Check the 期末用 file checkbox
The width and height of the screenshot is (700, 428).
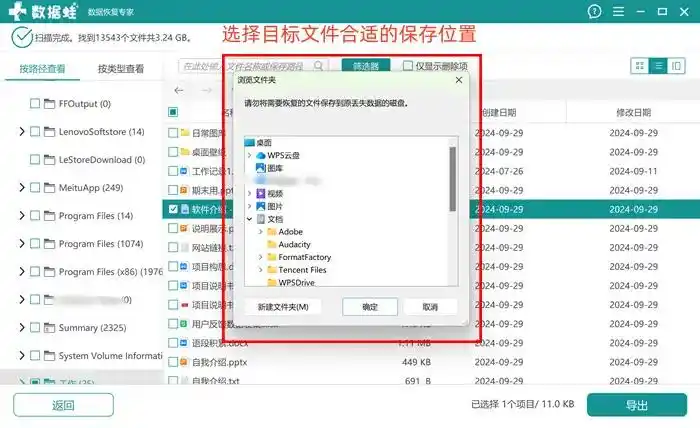pos(173,190)
